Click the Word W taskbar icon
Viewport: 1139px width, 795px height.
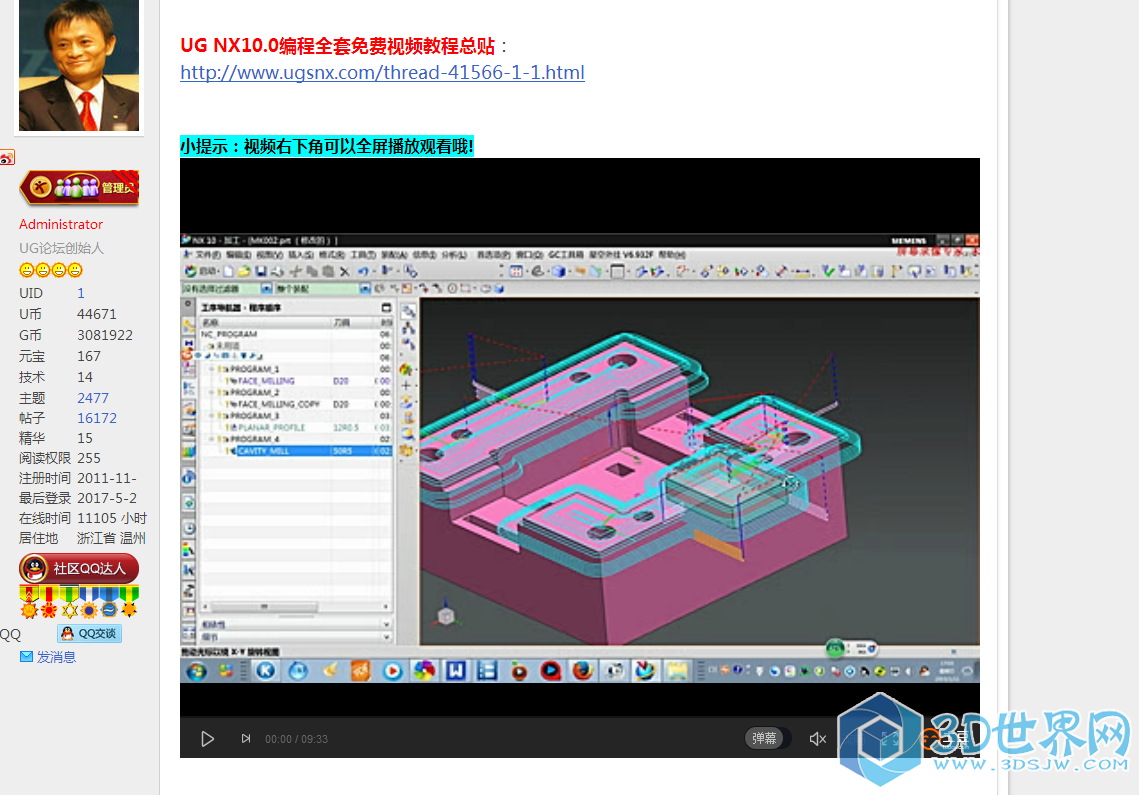[x=455, y=671]
